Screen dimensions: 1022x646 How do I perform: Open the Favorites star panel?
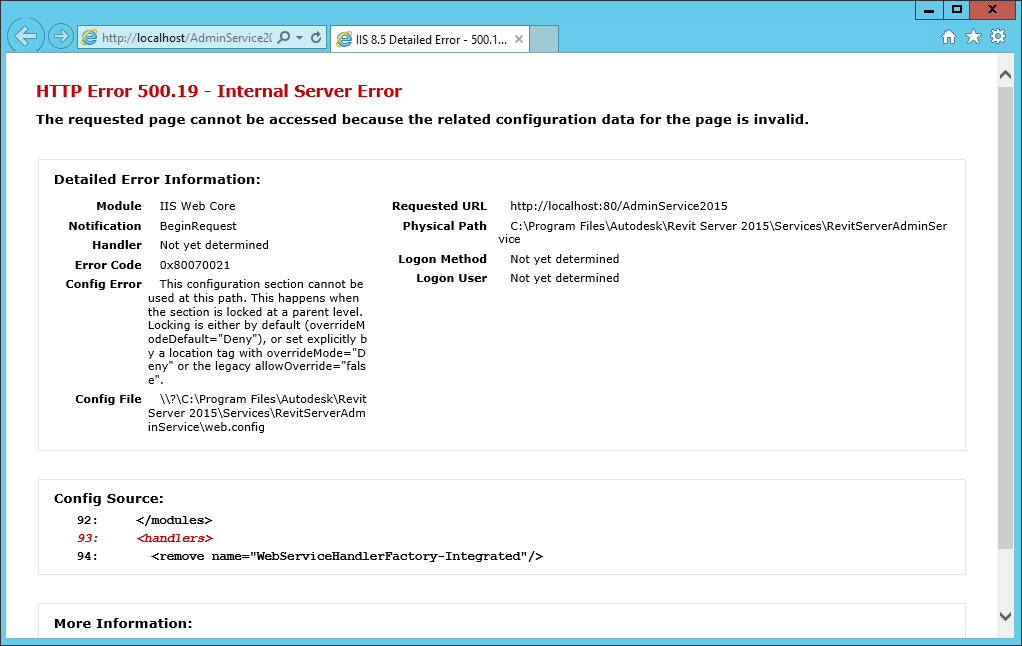coord(971,36)
